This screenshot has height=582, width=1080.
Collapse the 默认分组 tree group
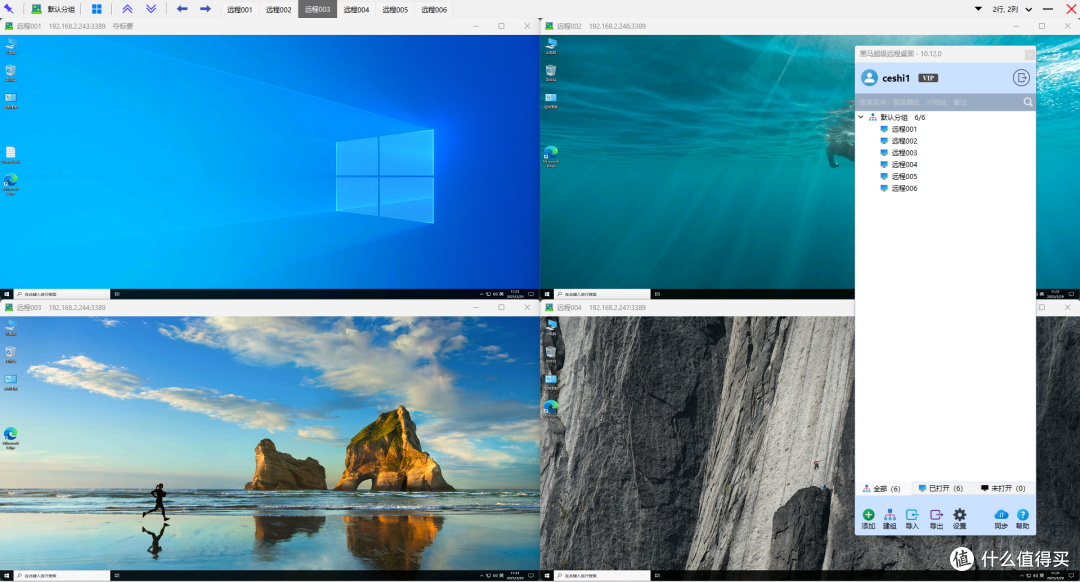pos(861,117)
